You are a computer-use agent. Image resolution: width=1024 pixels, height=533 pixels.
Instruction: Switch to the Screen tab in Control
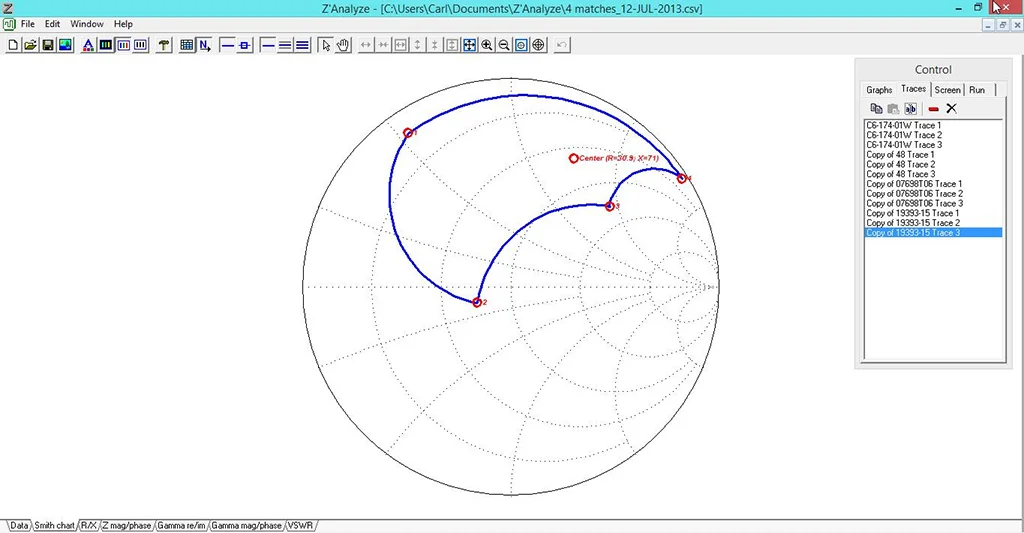tap(947, 89)
